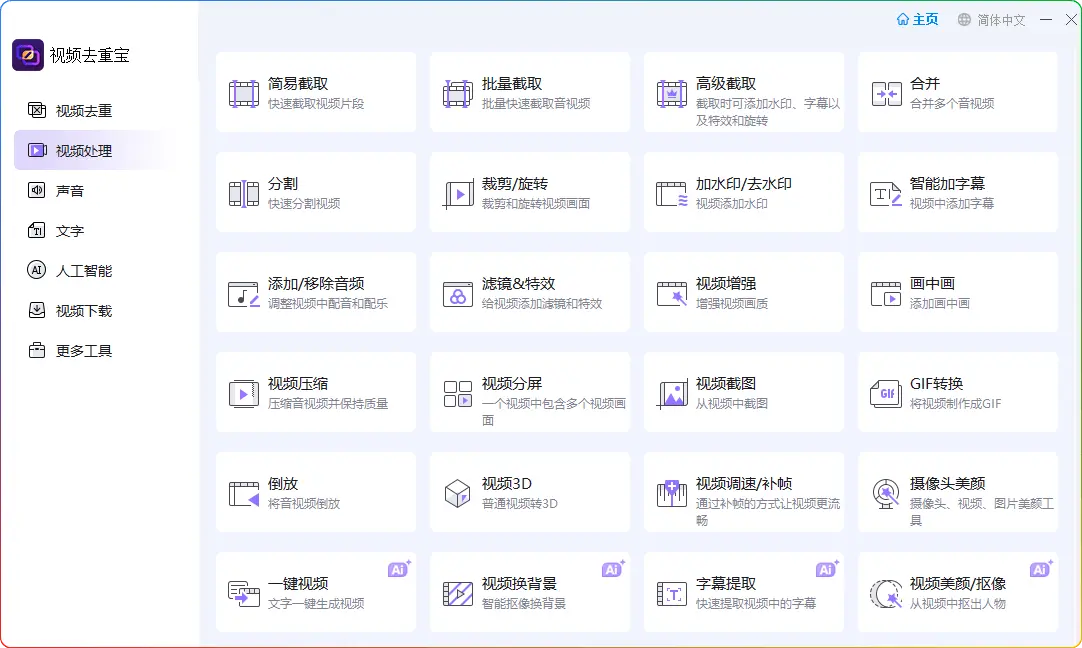Open the 视频截图 screenshot tool icon
This screenshot has height=648, width=1082.
pyautogui.click(x=672, y=393)
